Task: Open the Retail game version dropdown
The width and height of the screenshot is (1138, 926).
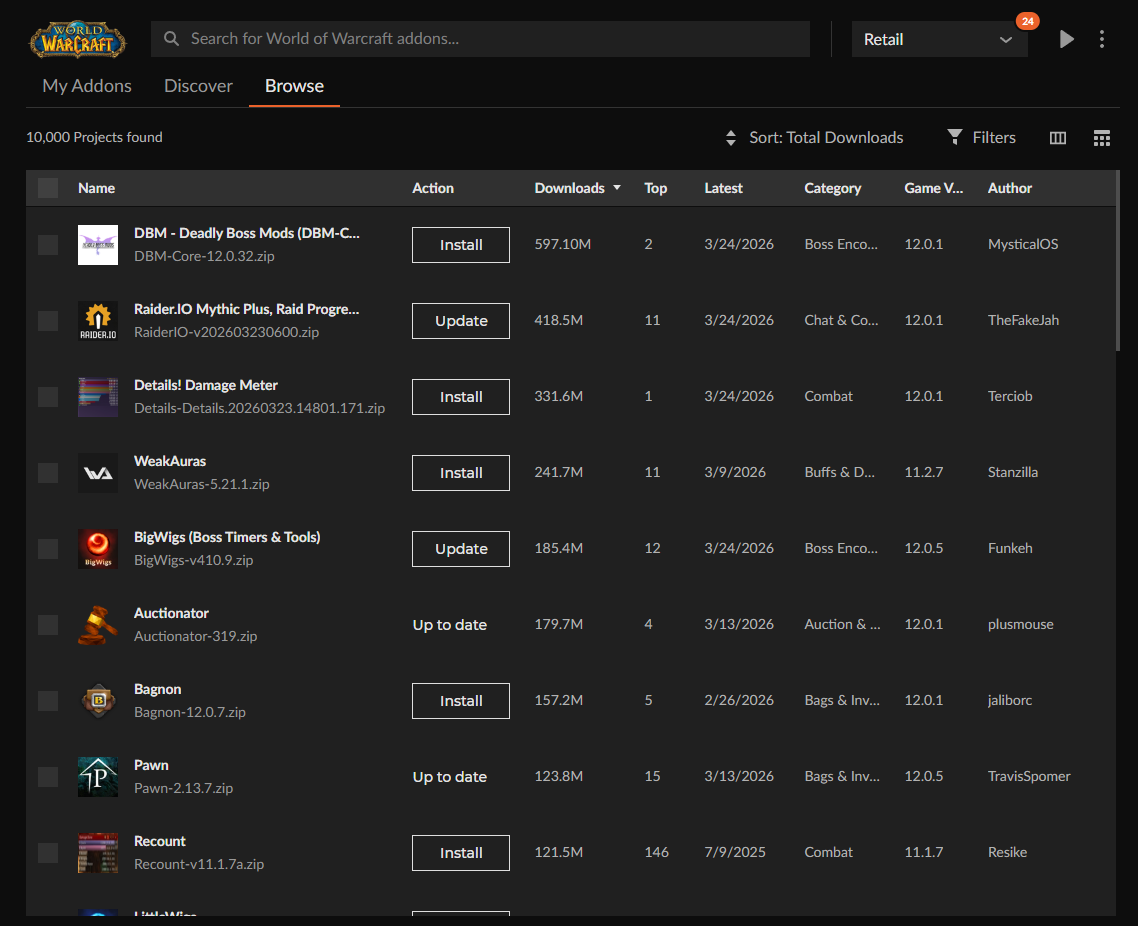Action: (939, 39)
